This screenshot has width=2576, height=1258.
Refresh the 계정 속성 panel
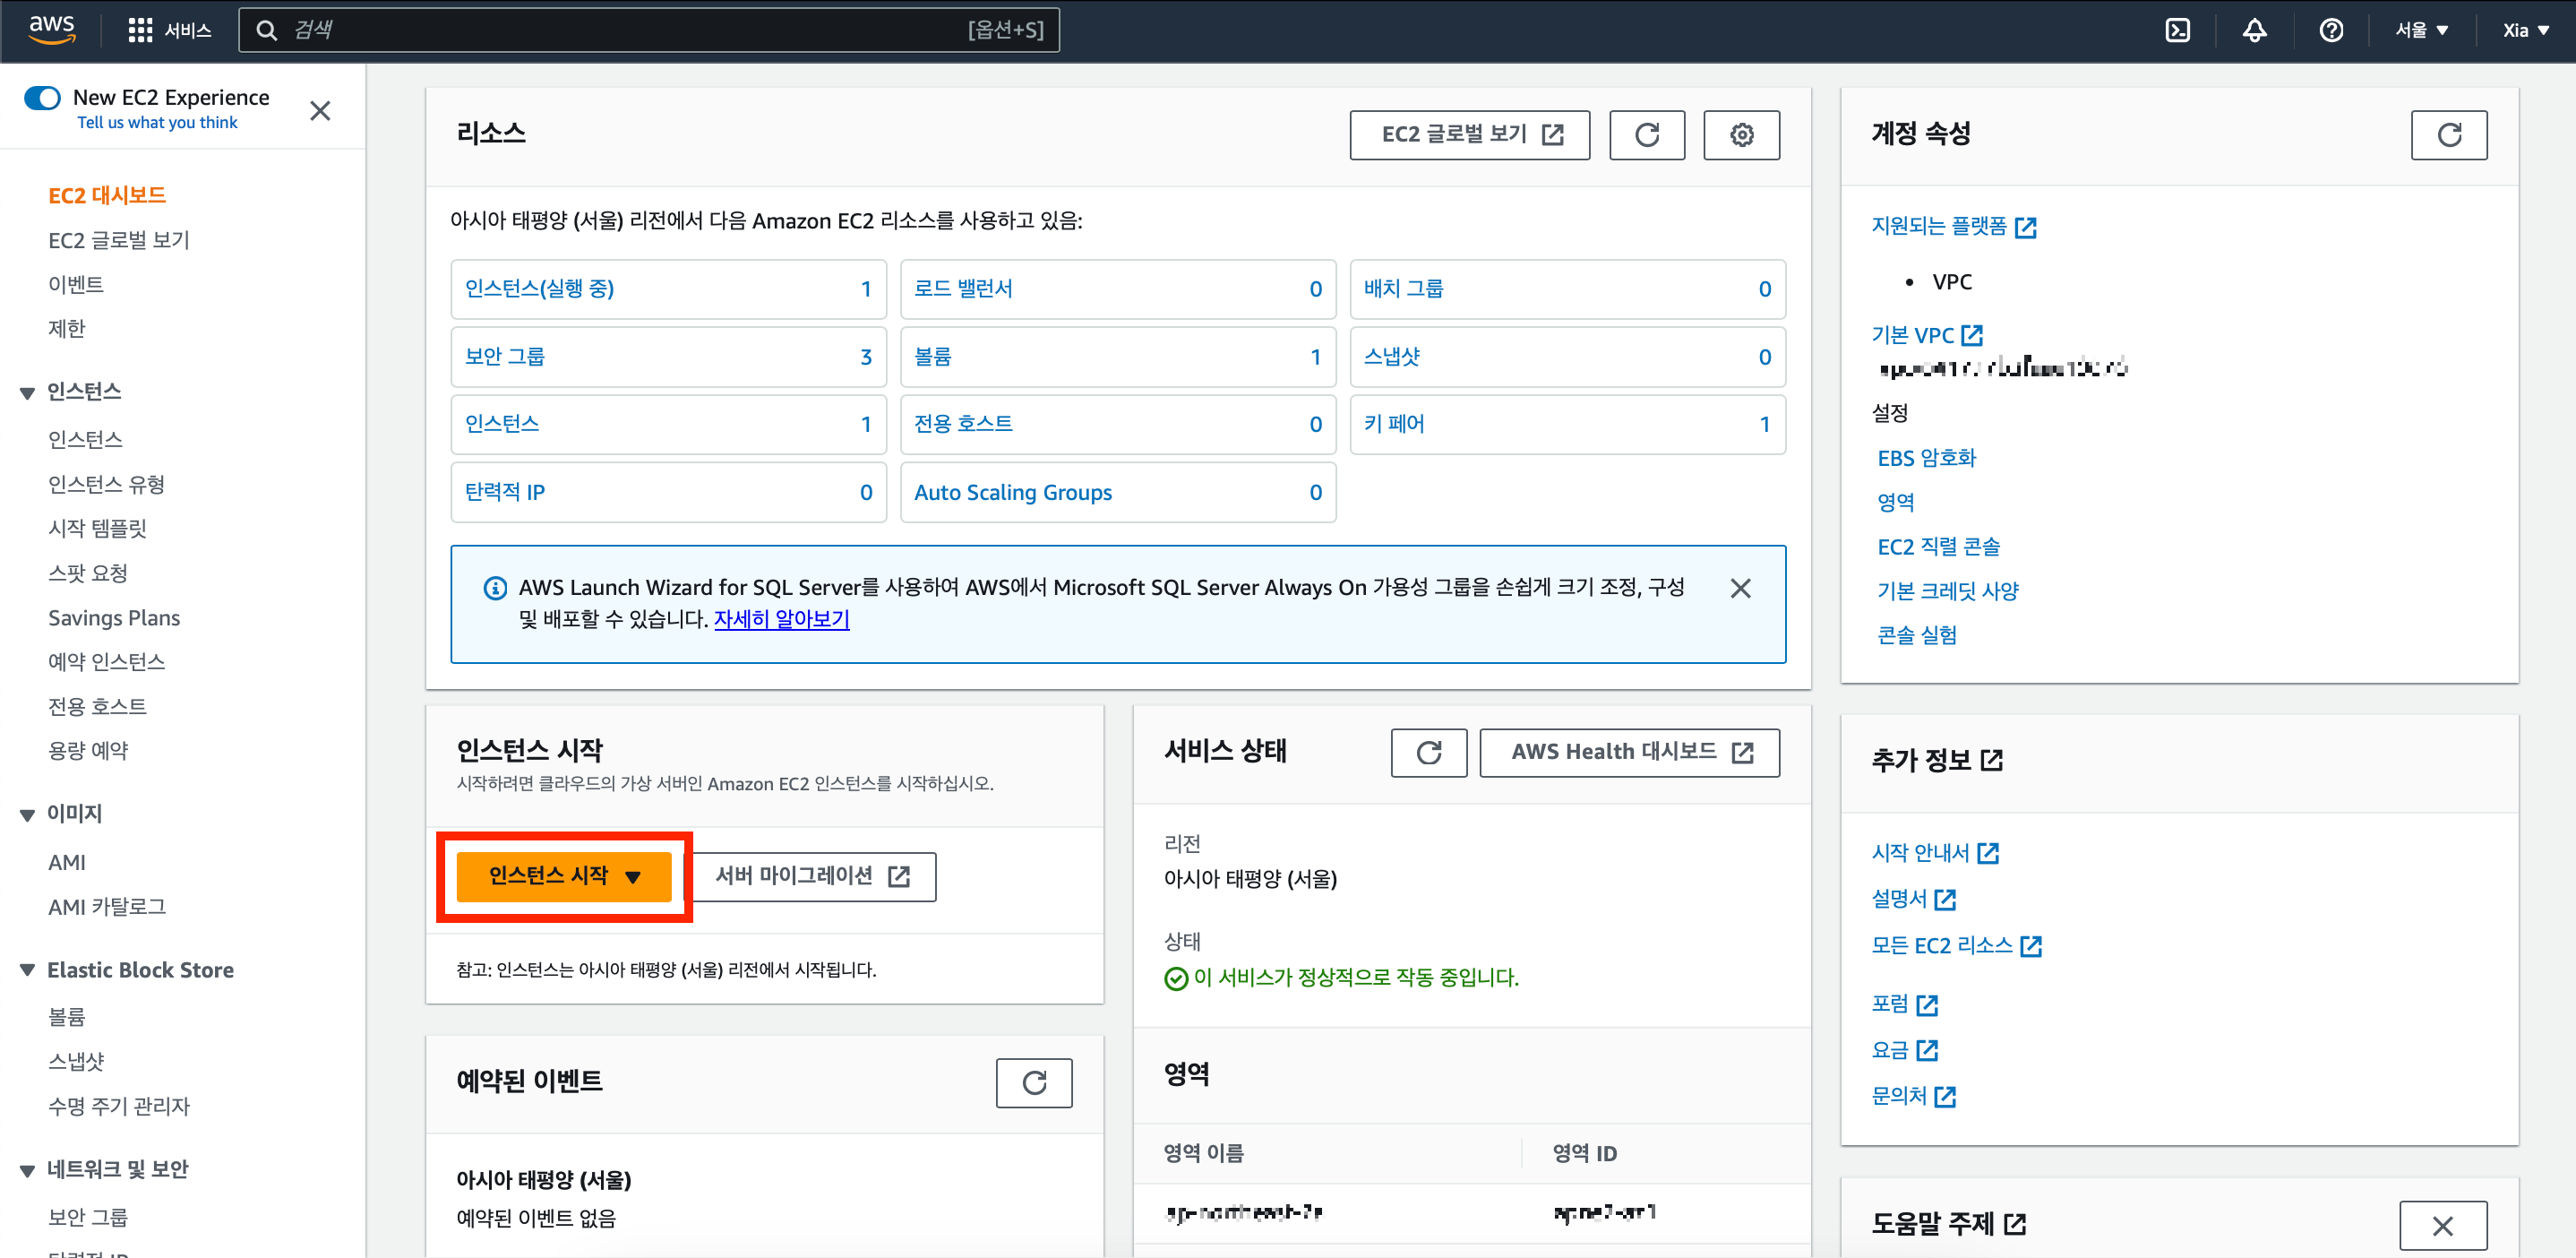(x=2448, y=135)
